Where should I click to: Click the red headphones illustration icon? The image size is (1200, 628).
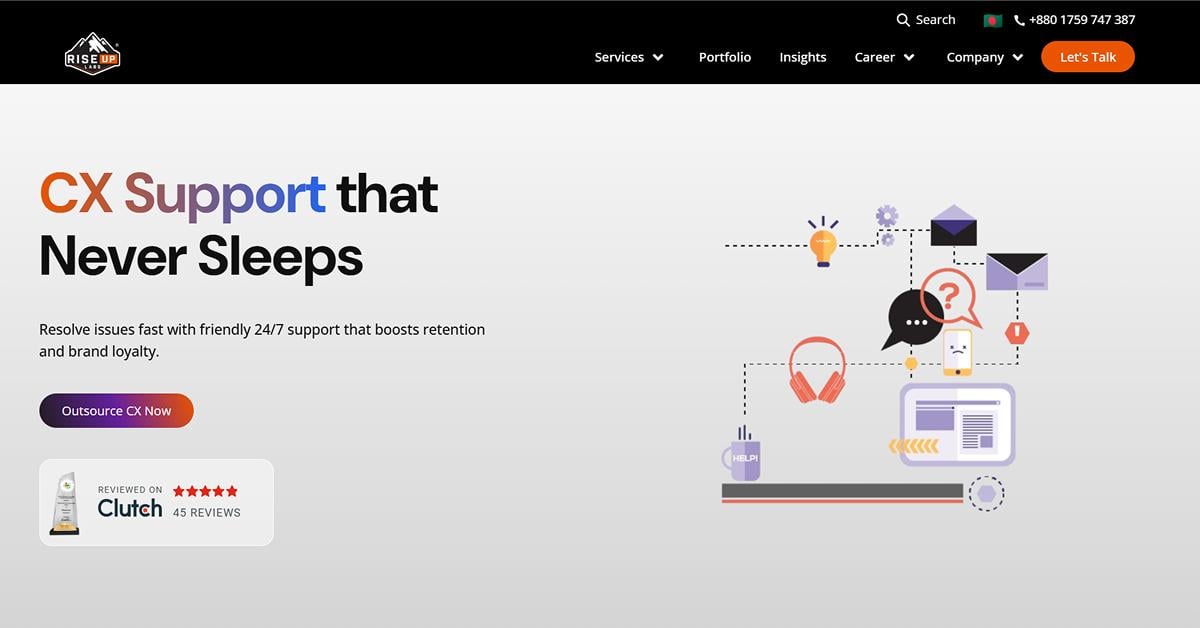click(817, 370)
